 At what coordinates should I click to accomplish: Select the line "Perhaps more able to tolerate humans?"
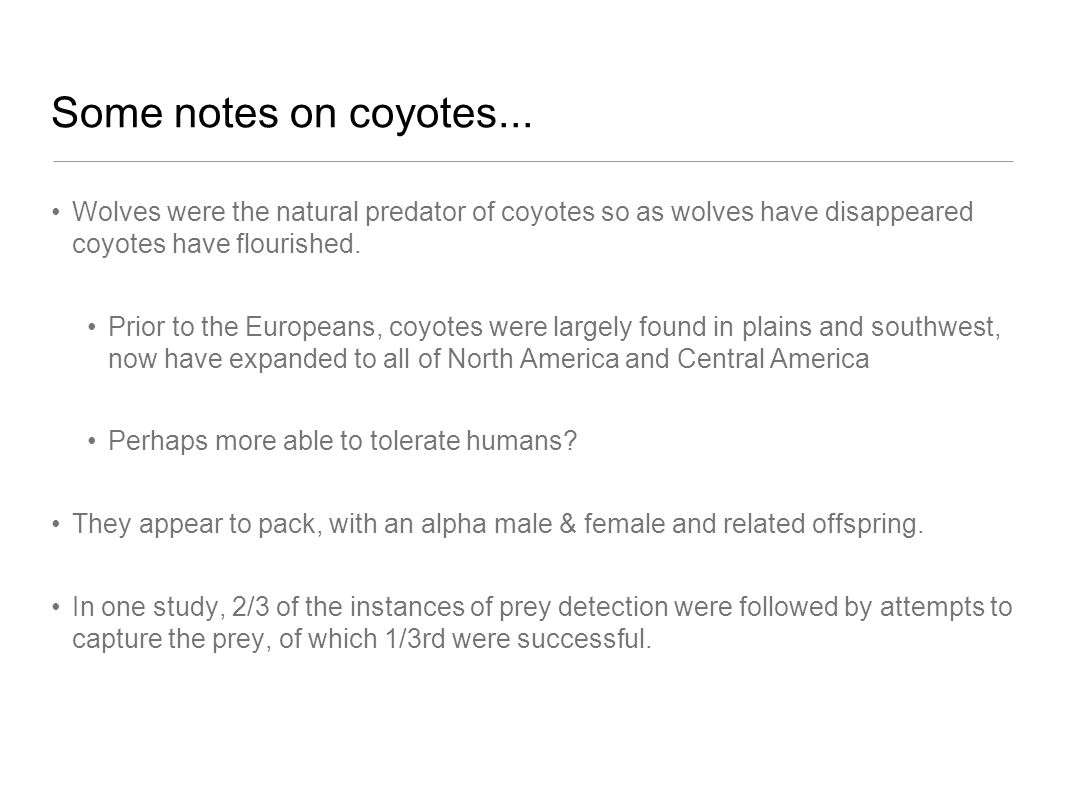coord(343,441)
